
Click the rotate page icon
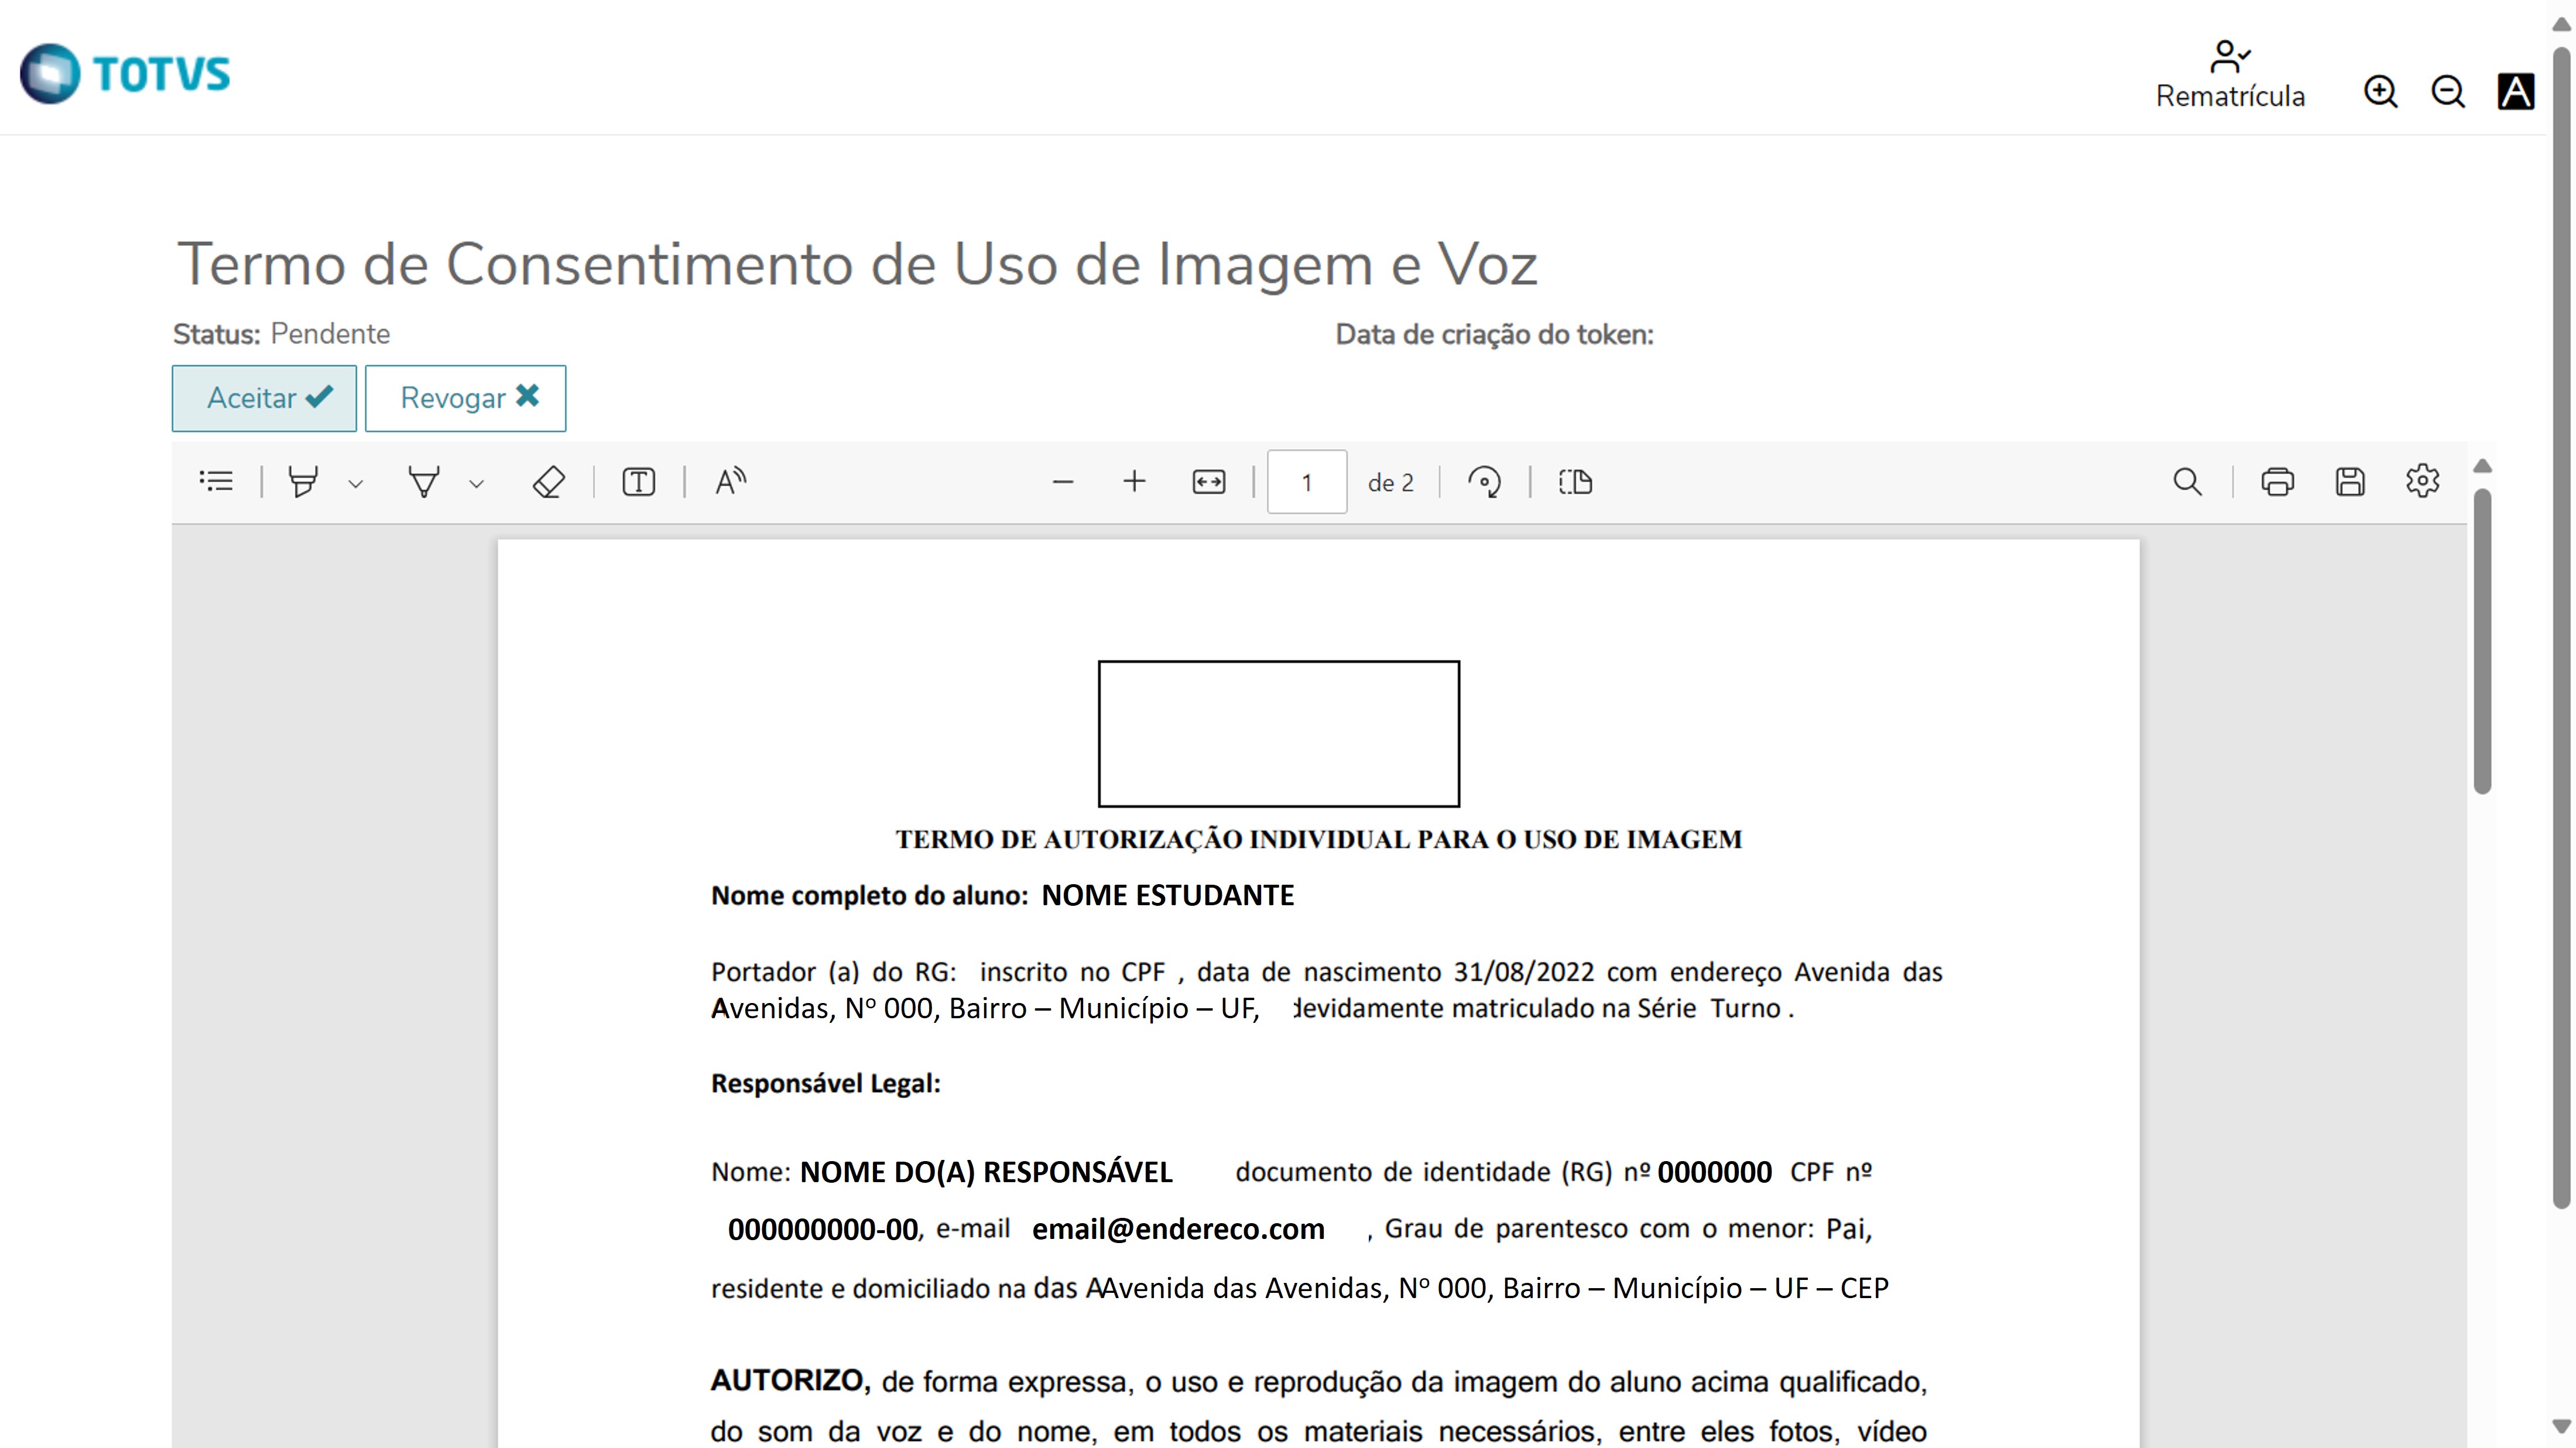[x=1484, y=482]
